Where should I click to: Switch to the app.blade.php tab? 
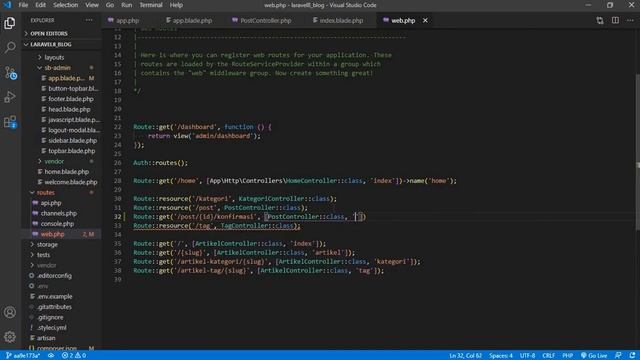(x=192, y=20)
